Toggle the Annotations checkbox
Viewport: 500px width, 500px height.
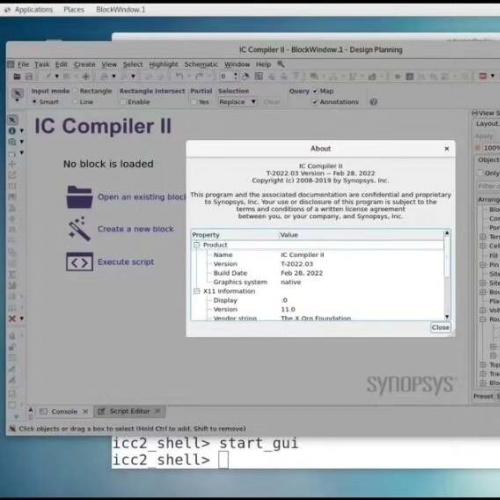pos(315,102)
